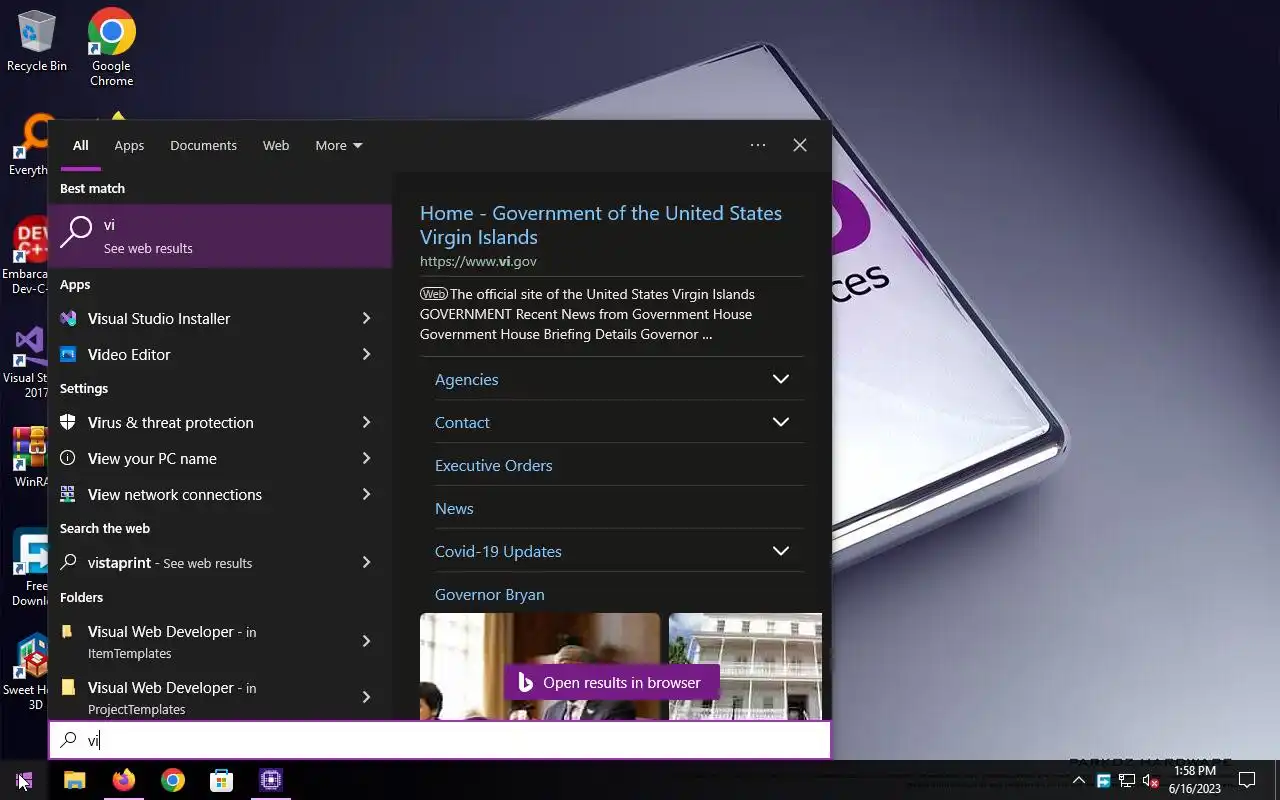The width and height of the screenshot is (1280, 800).
Task: Close the search panel
Action: click(x=800, y=145)
